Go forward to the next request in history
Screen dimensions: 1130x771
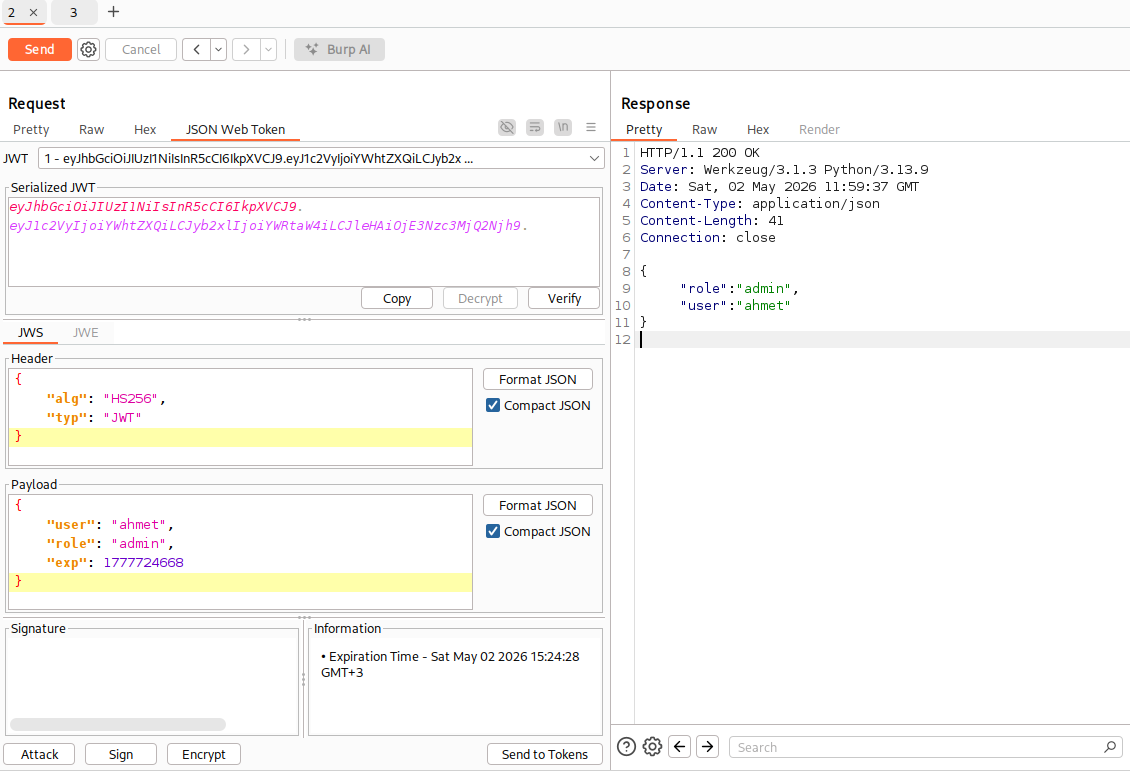(246, 50)
